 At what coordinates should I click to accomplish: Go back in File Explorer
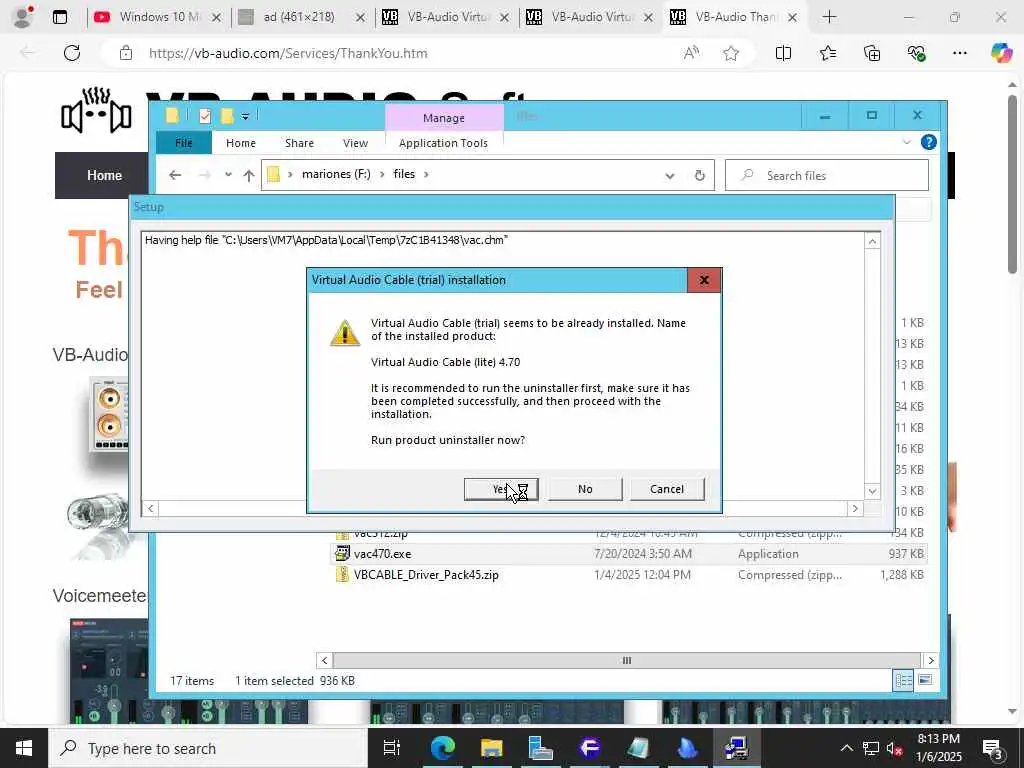pos(174,175)
